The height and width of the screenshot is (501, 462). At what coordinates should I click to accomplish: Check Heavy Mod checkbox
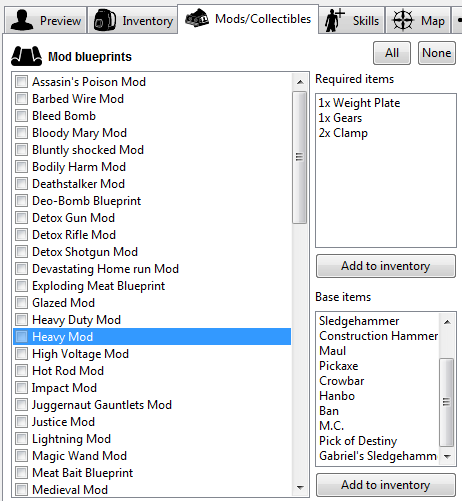click(x=21, y=336)
